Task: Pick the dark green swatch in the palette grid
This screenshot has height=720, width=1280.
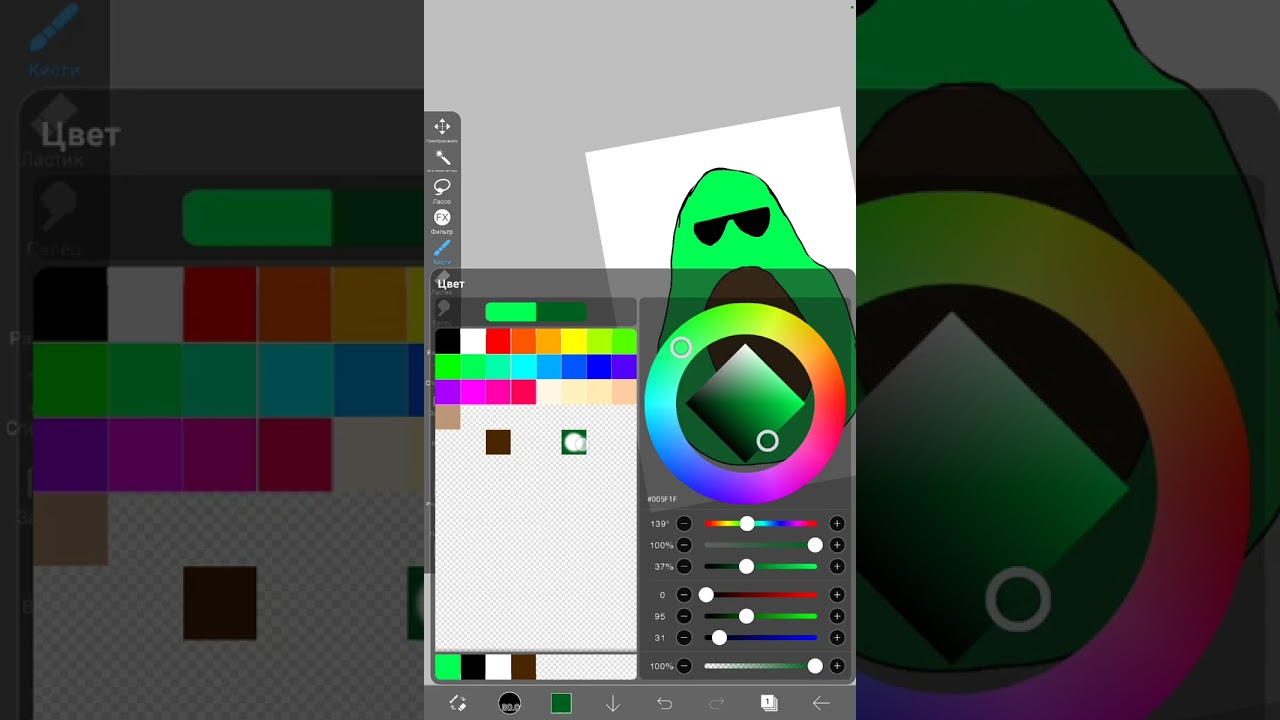Action: click(574, 442)
